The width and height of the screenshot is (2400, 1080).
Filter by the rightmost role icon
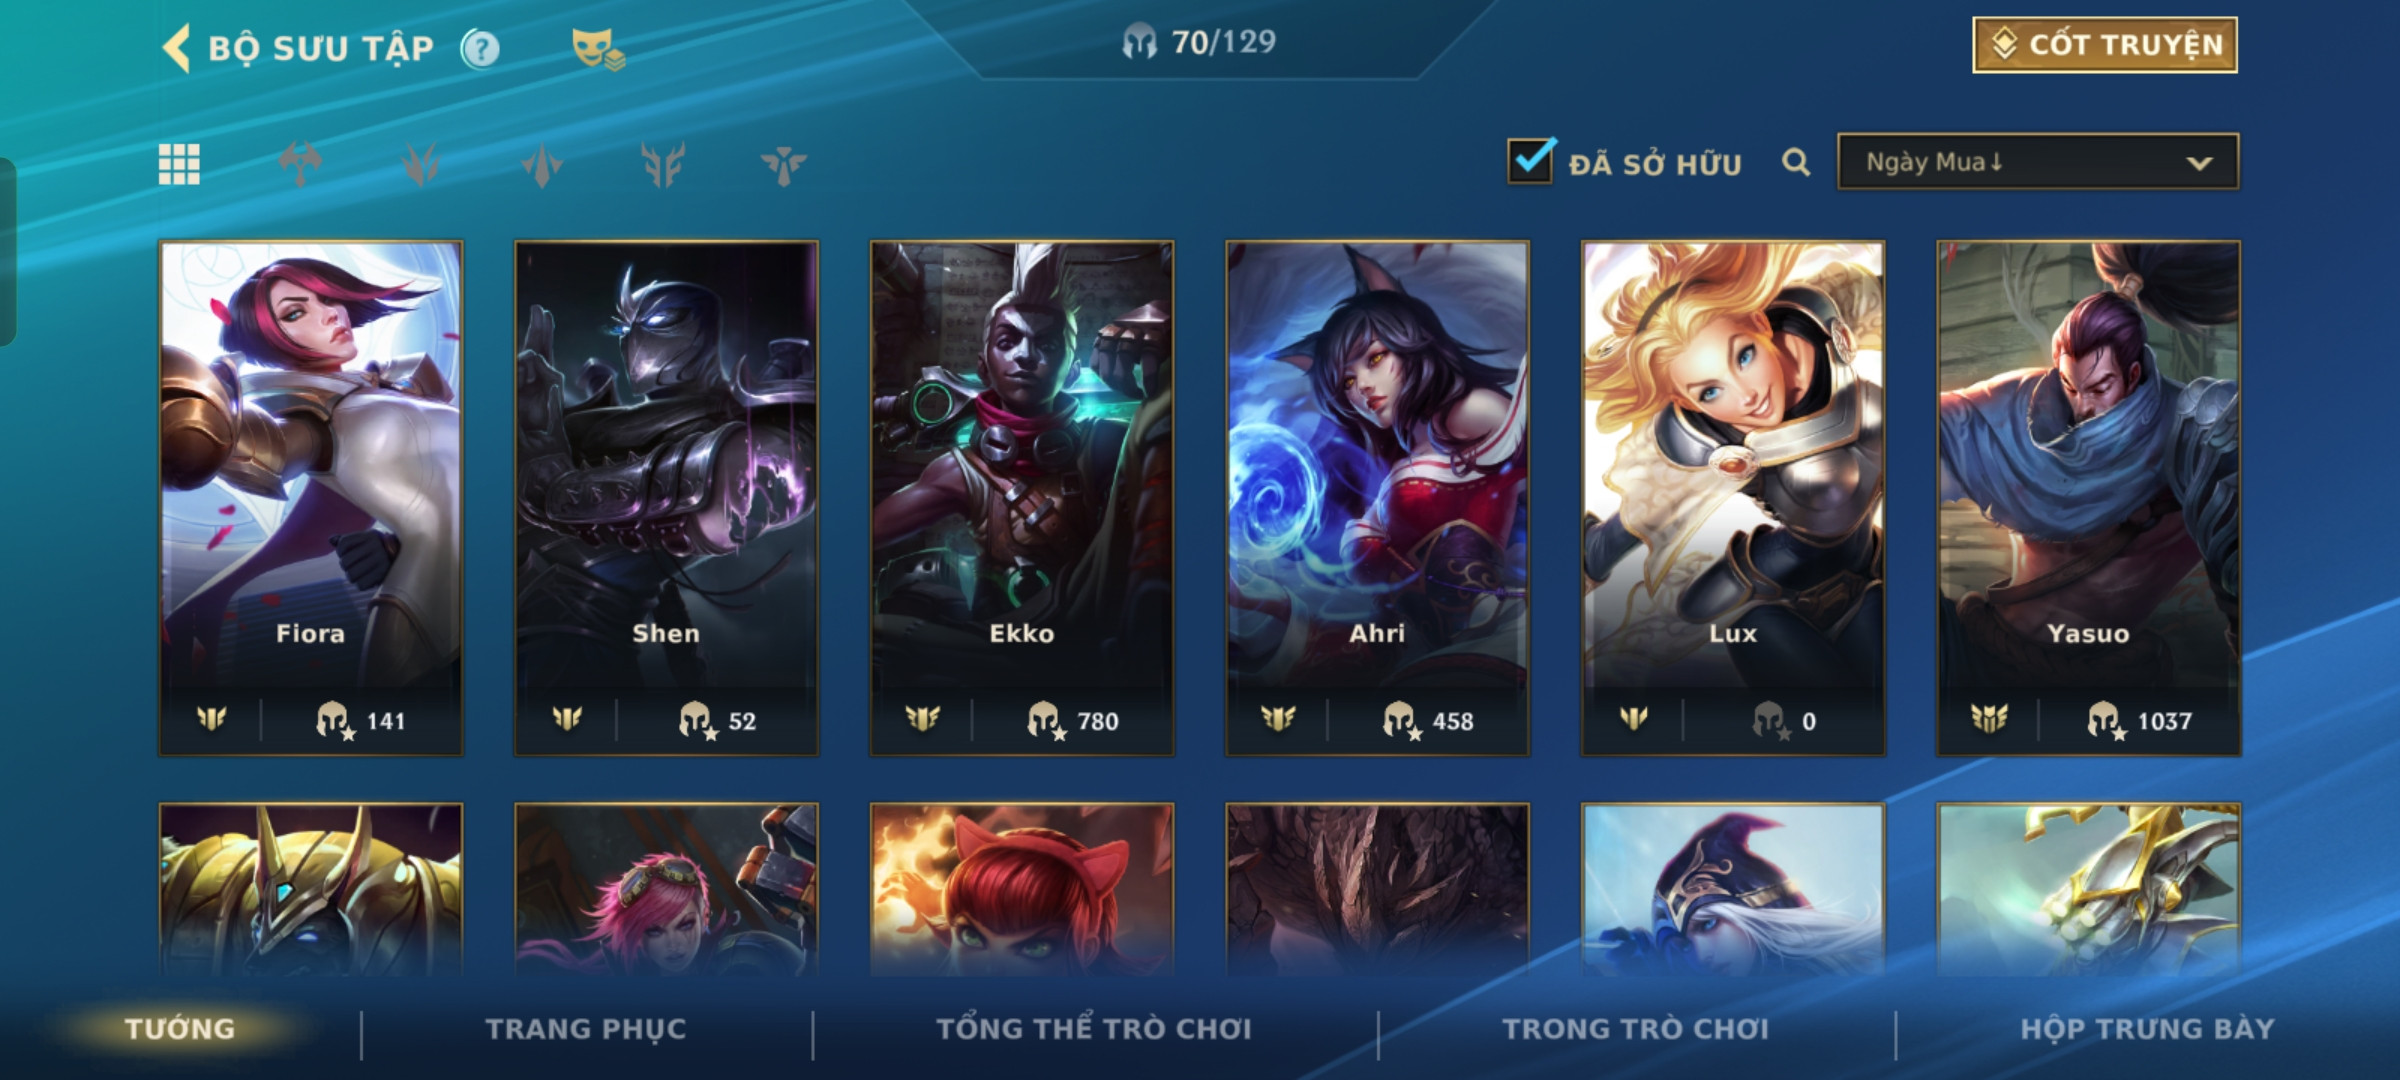(783, 164)
